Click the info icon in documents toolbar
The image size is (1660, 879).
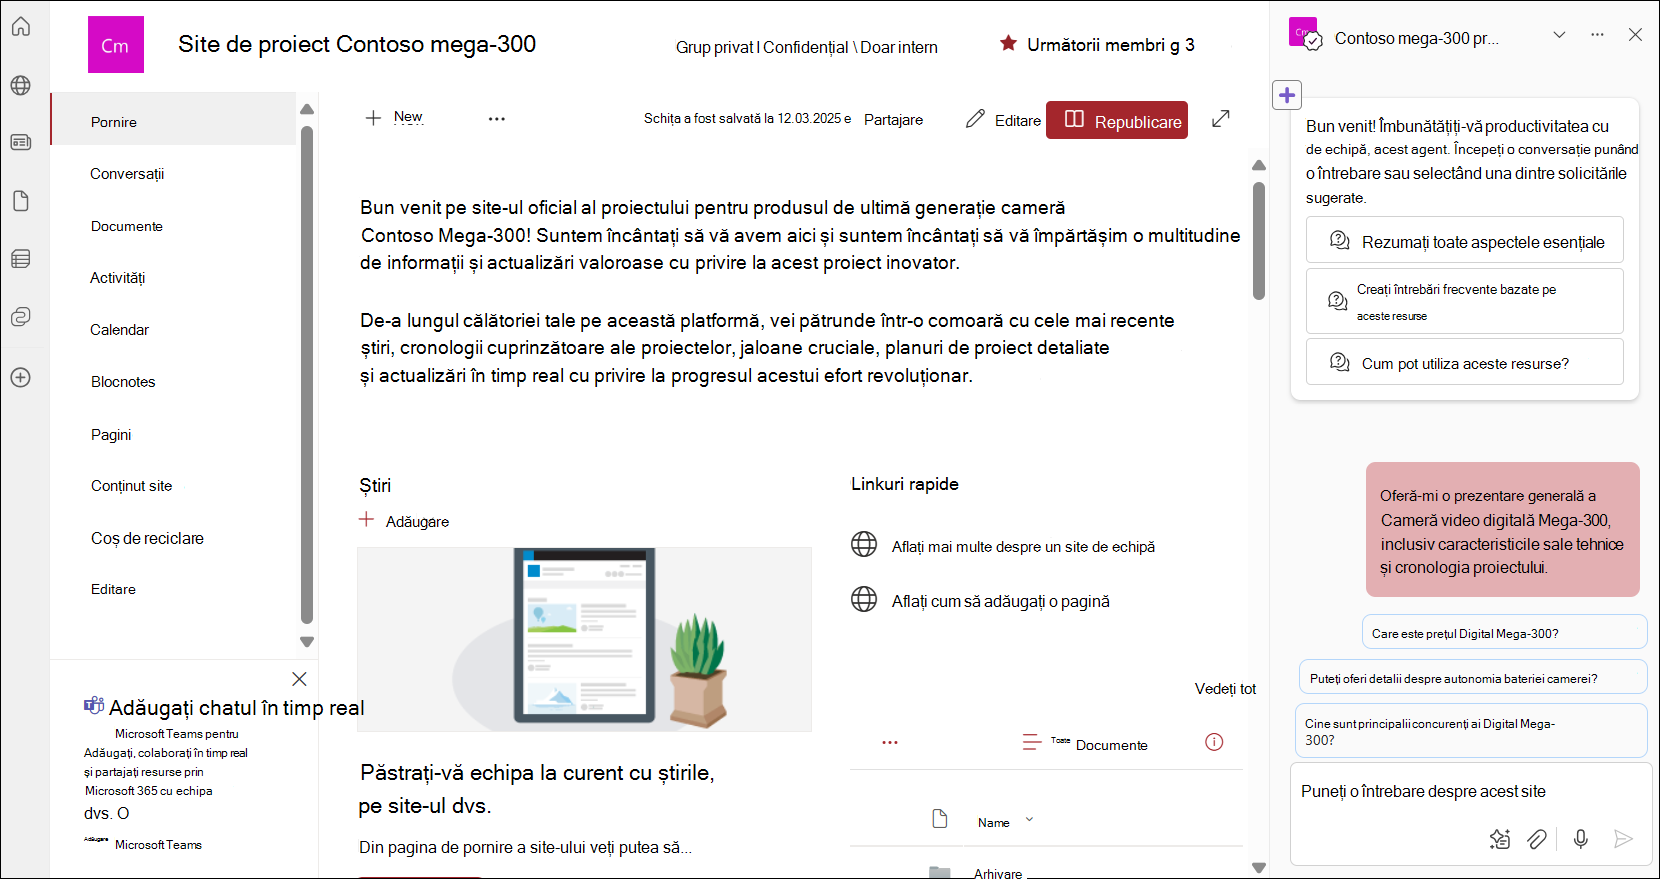[x=1214, y=742]
